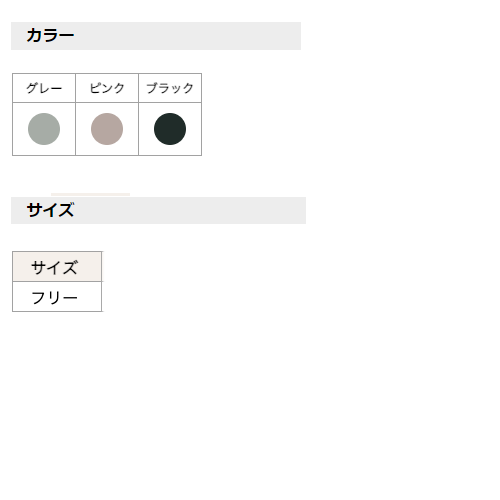Select the black color circle

170,129
